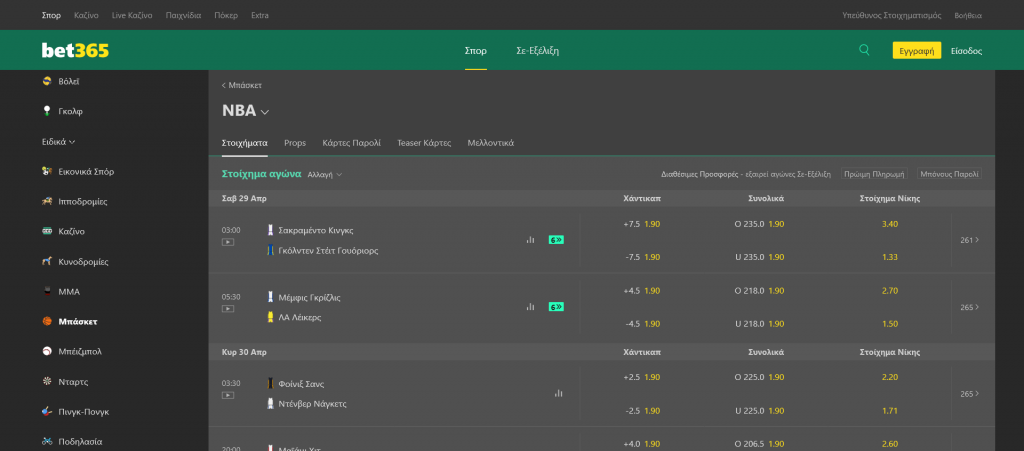Open 265 more markets for Μέμφις Γκρίζλις game

point(969,307)
